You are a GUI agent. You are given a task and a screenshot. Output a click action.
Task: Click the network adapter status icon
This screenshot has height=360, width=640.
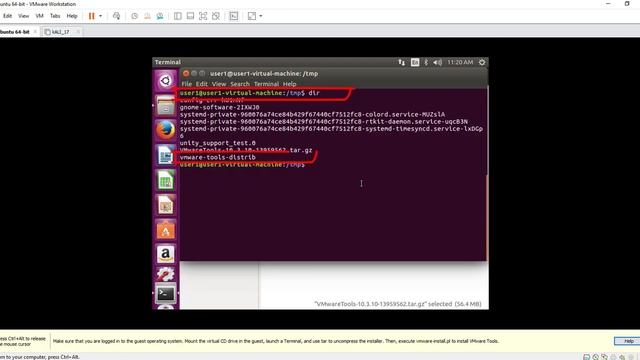point(604,357)
